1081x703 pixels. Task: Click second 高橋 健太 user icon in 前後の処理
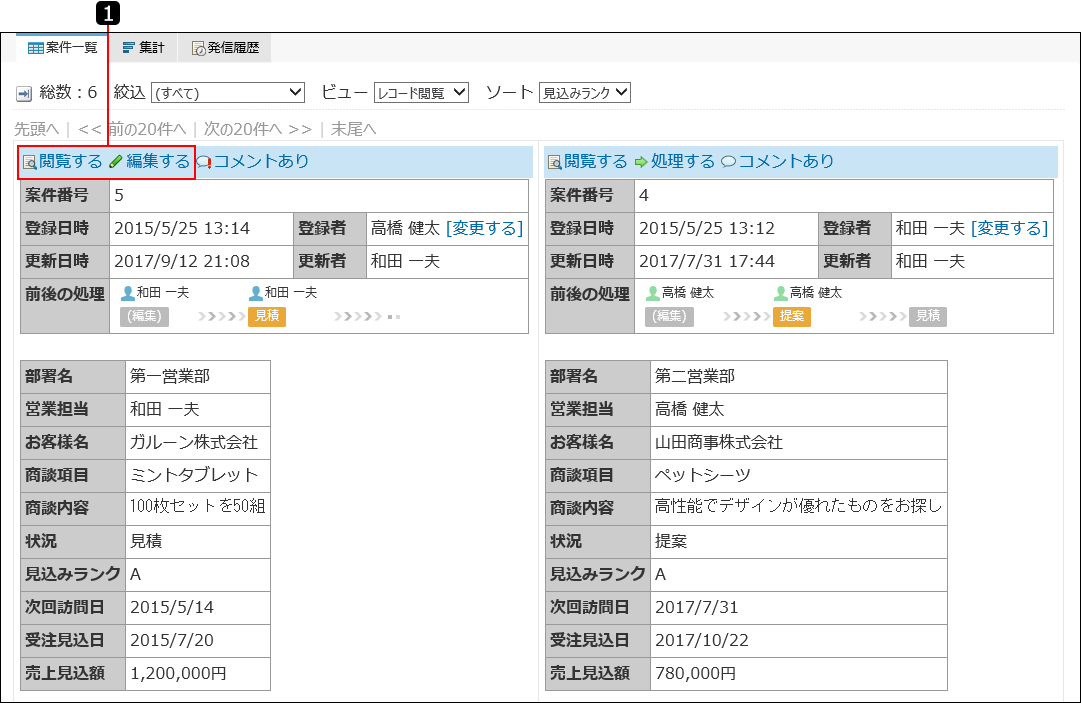780,294
